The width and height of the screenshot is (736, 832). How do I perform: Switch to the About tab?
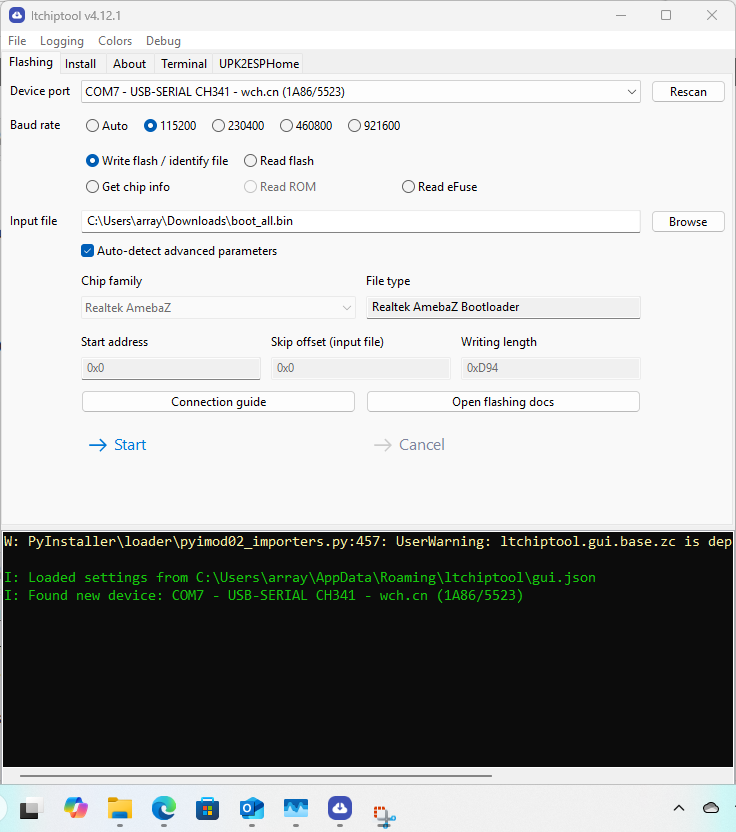coord(129,64)
